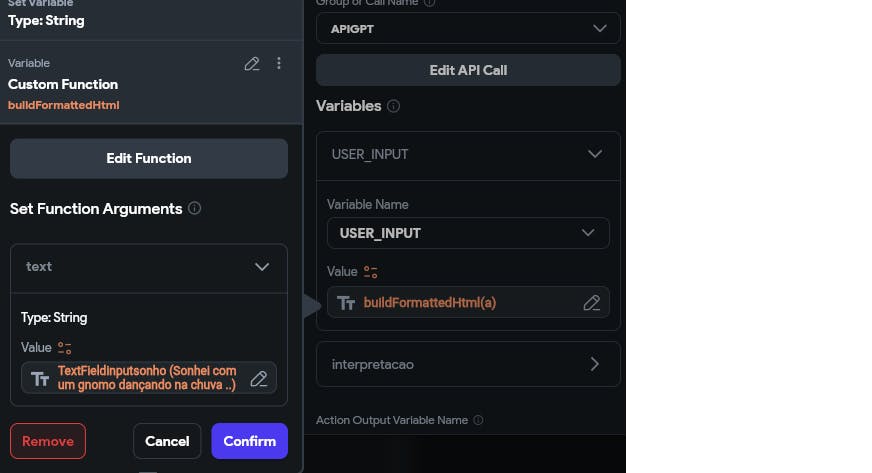Click info icon next to Variables heading
The image size is (872, 473).
pyautogui.click(x=394, y=106)
